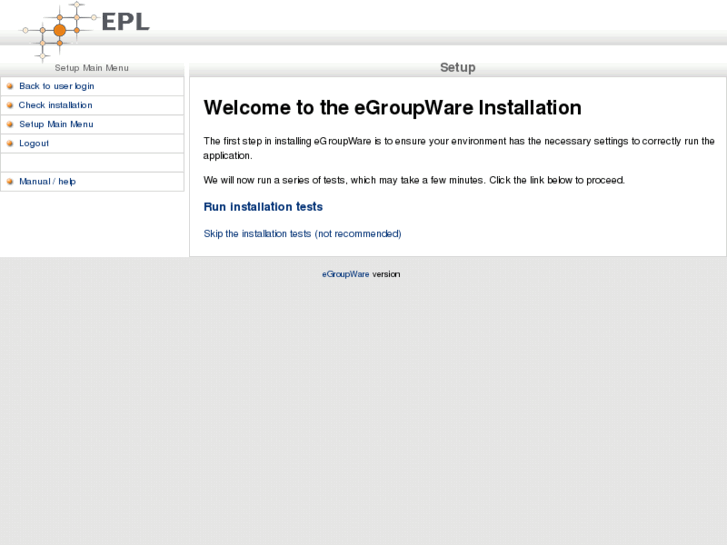Screen dimensions: 727x545
Task: Open the Manual / help page
Action: click(x=47, y=181)
